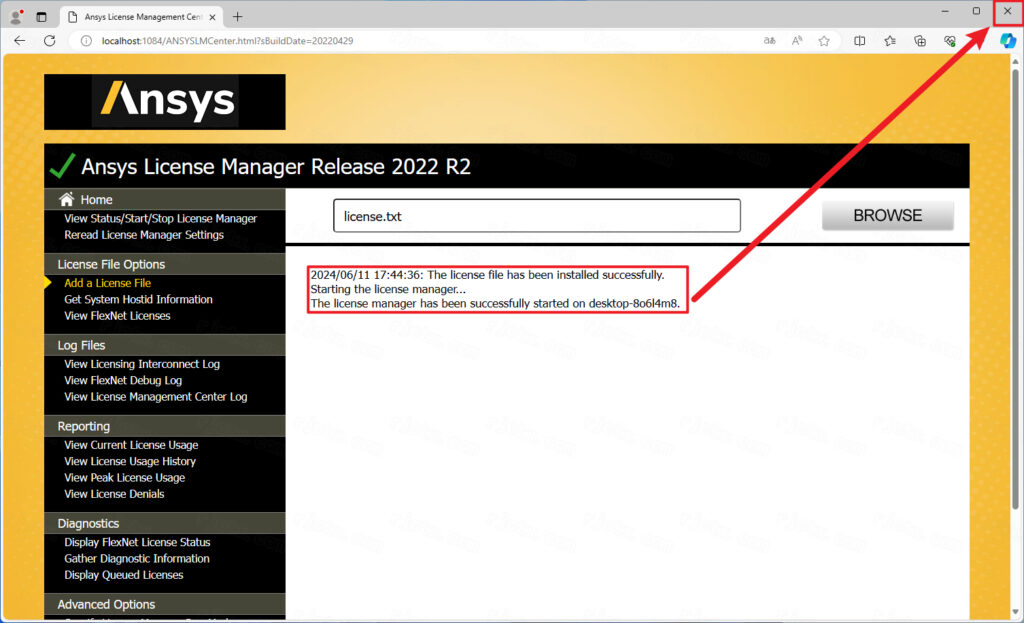Click the text 'The license file has been installed successfully'
1024x623 pixels.
(545, 275)
